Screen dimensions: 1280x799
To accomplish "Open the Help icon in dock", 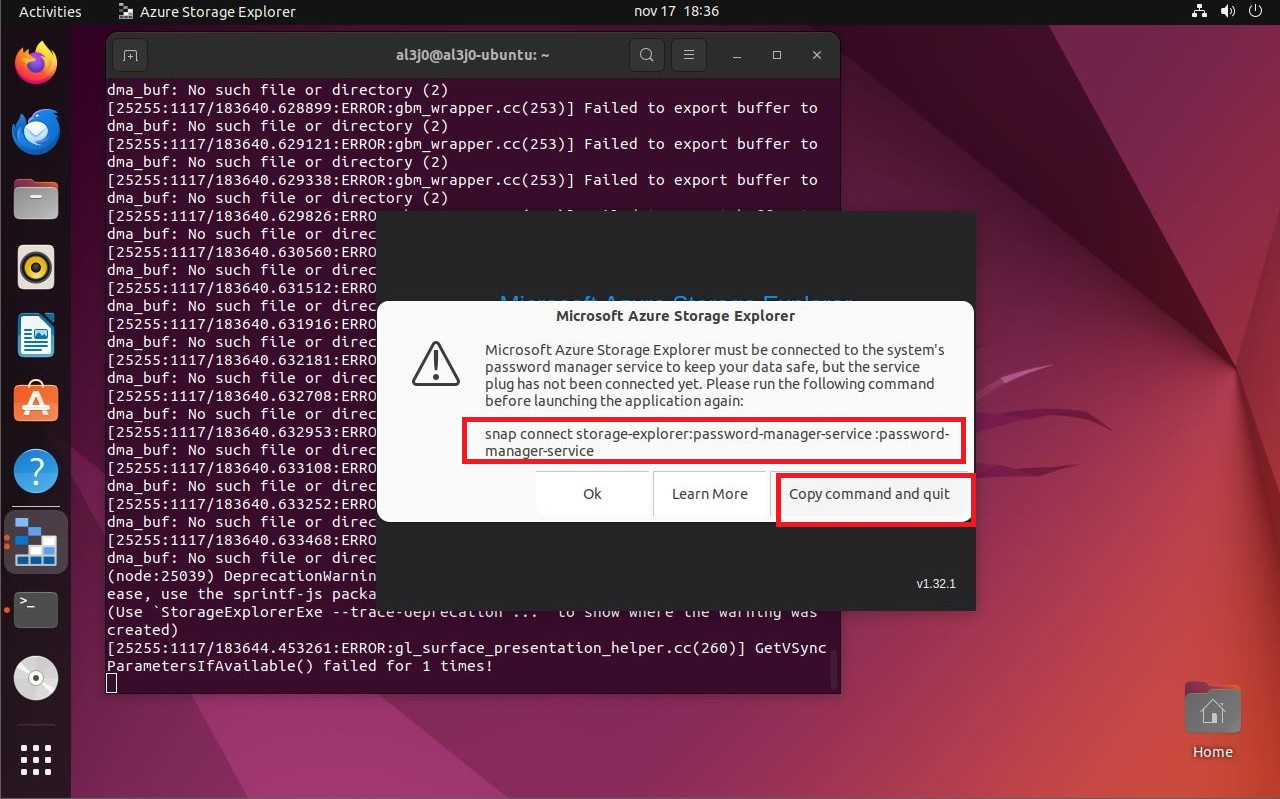I will click(x=36, y=470).
